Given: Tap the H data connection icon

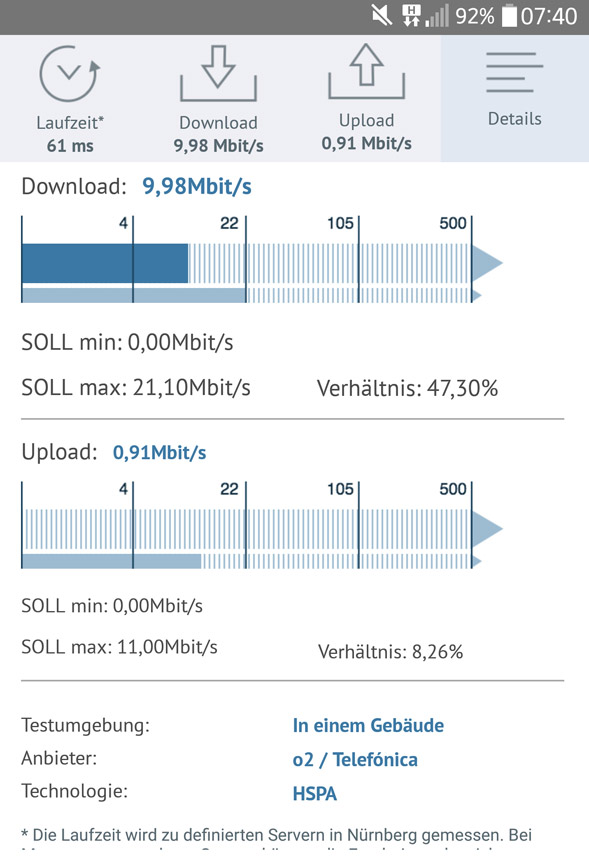Looking at the screenshot, I should [411, 15].
